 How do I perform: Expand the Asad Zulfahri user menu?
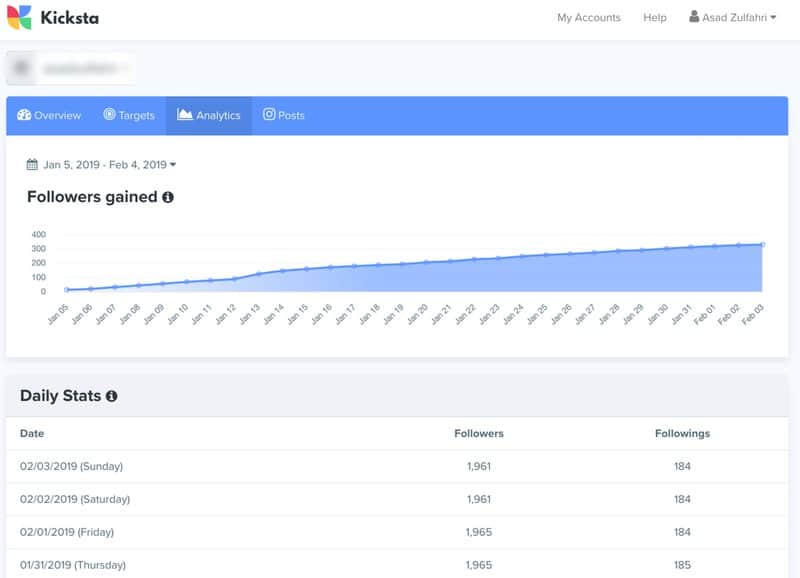tap(733, 17)
